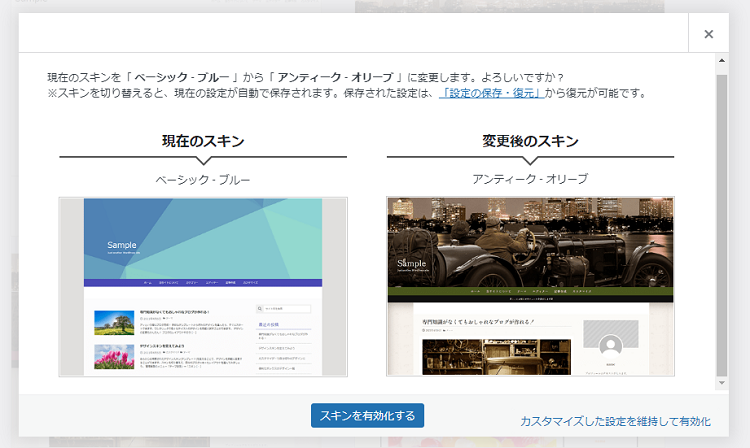Image resolution: width=750 pixels, height=448 pixels.
Task: Click カスタマイズした設定を維持して有効化 link
Action: pos(615,421)
